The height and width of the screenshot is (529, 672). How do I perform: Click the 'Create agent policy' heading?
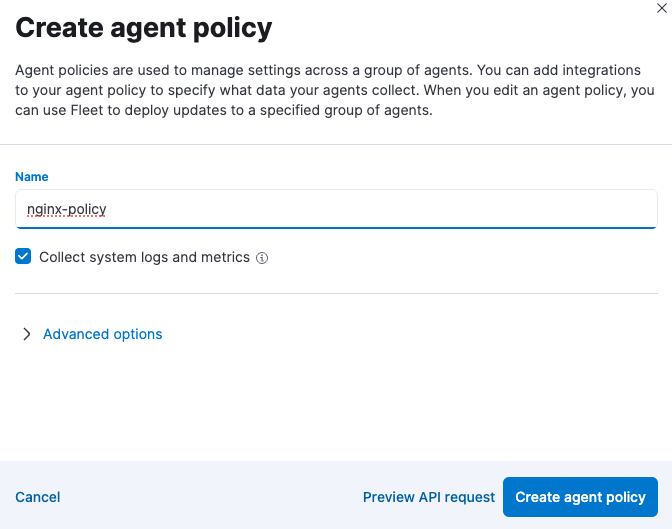[143, 27]
